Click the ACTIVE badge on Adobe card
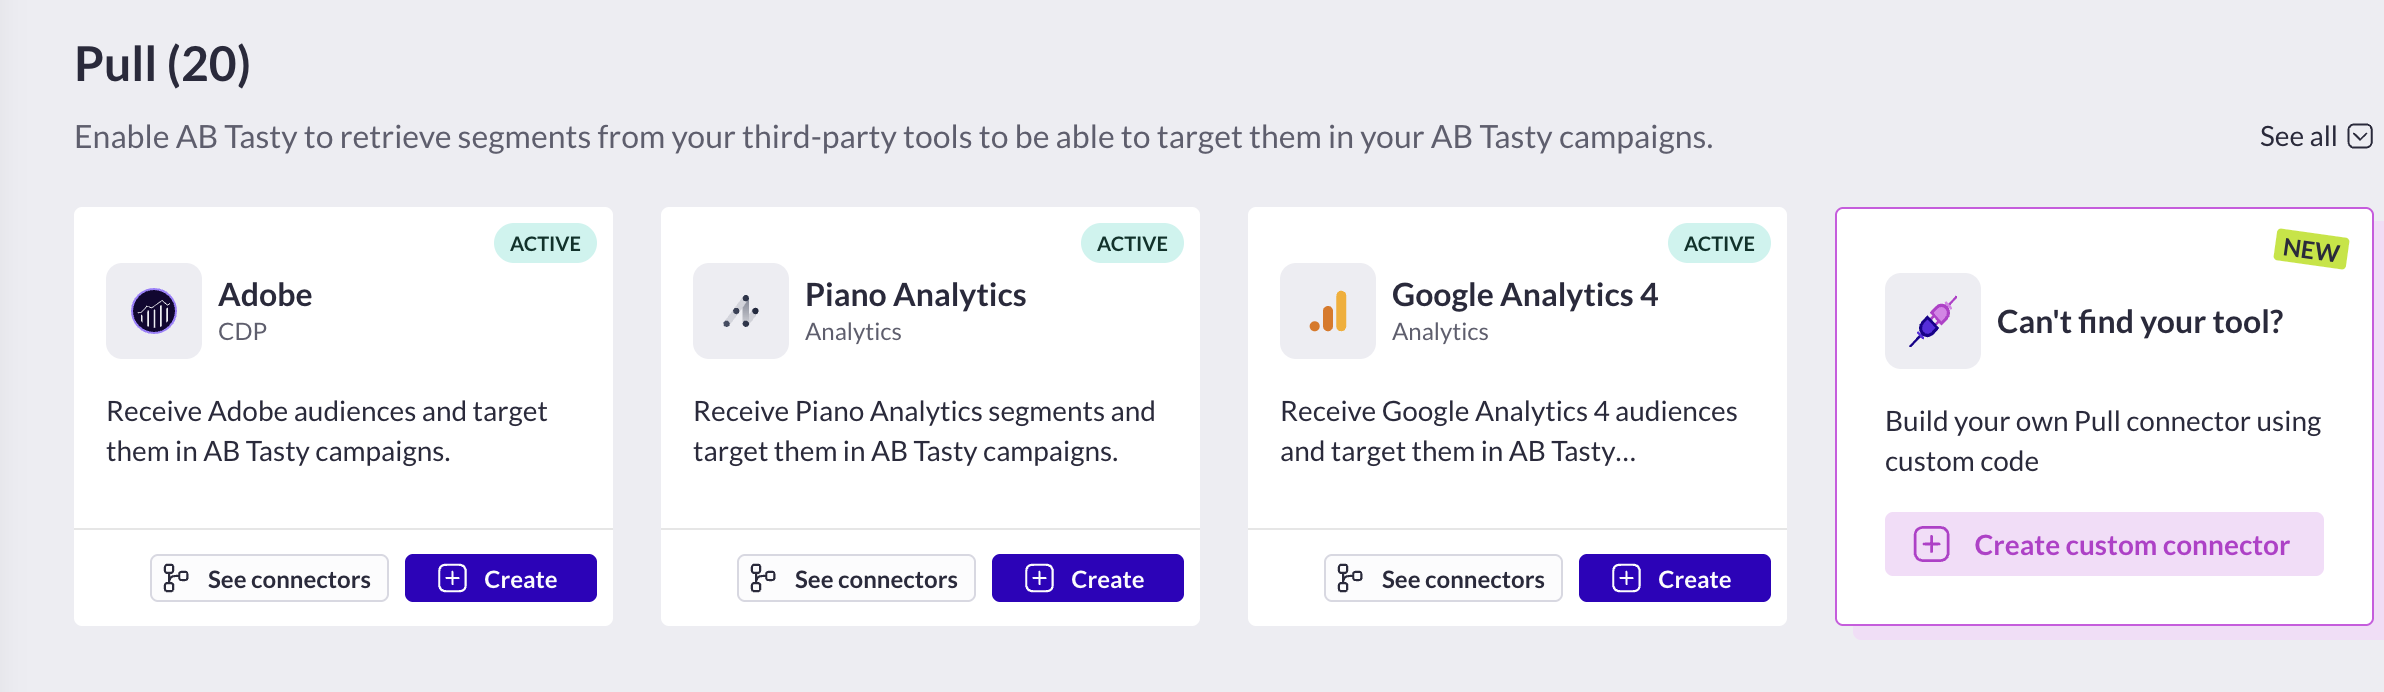Screen dimensions: 2384x692 (545, 244)
